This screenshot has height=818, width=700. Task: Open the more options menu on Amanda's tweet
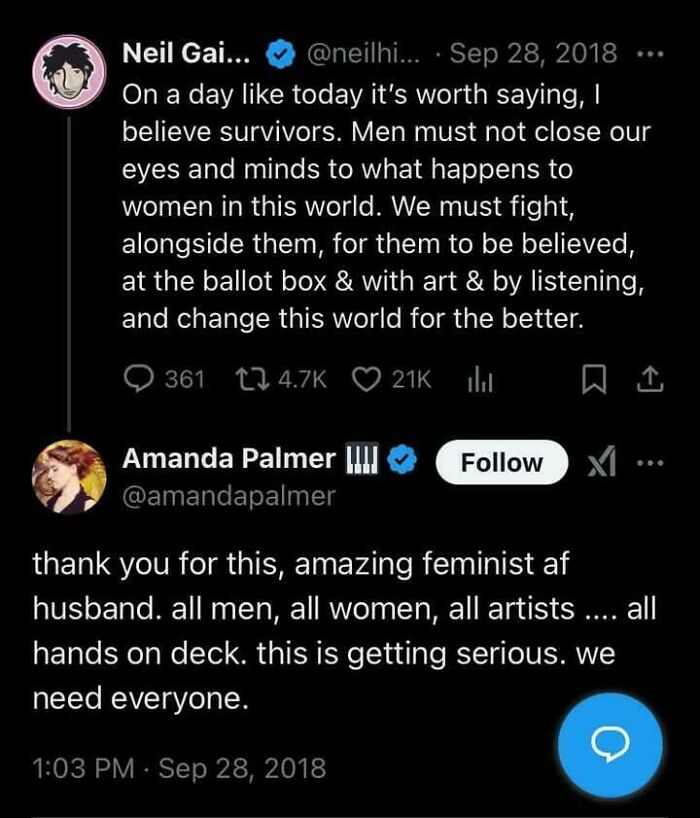(x=652, y=463)
